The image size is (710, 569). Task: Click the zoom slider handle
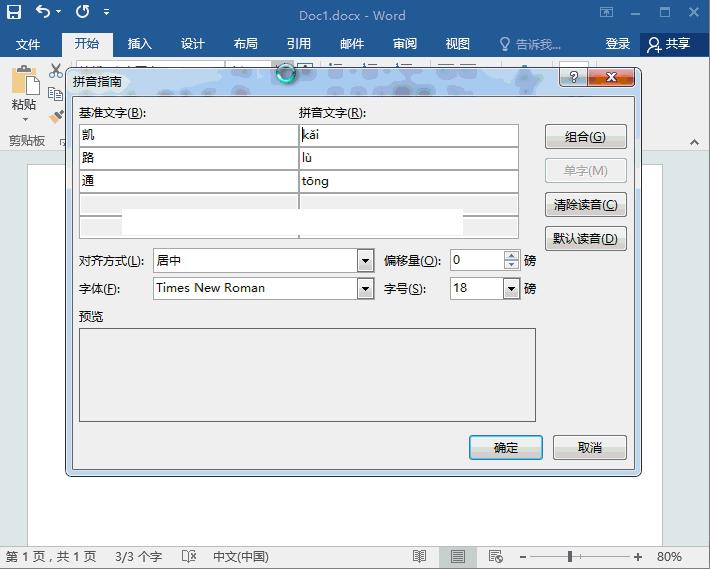pyautogui.click(x=570, y=556)
